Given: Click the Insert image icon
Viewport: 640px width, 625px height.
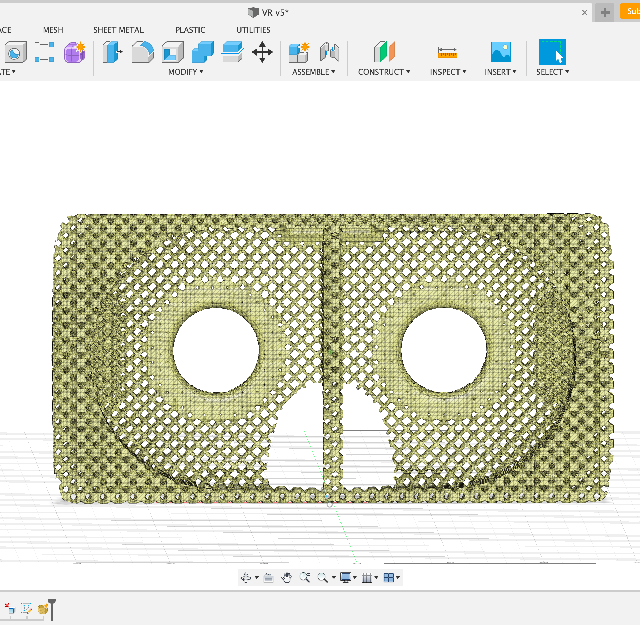Looking at the screenshot, I should (x=500, y=53).
